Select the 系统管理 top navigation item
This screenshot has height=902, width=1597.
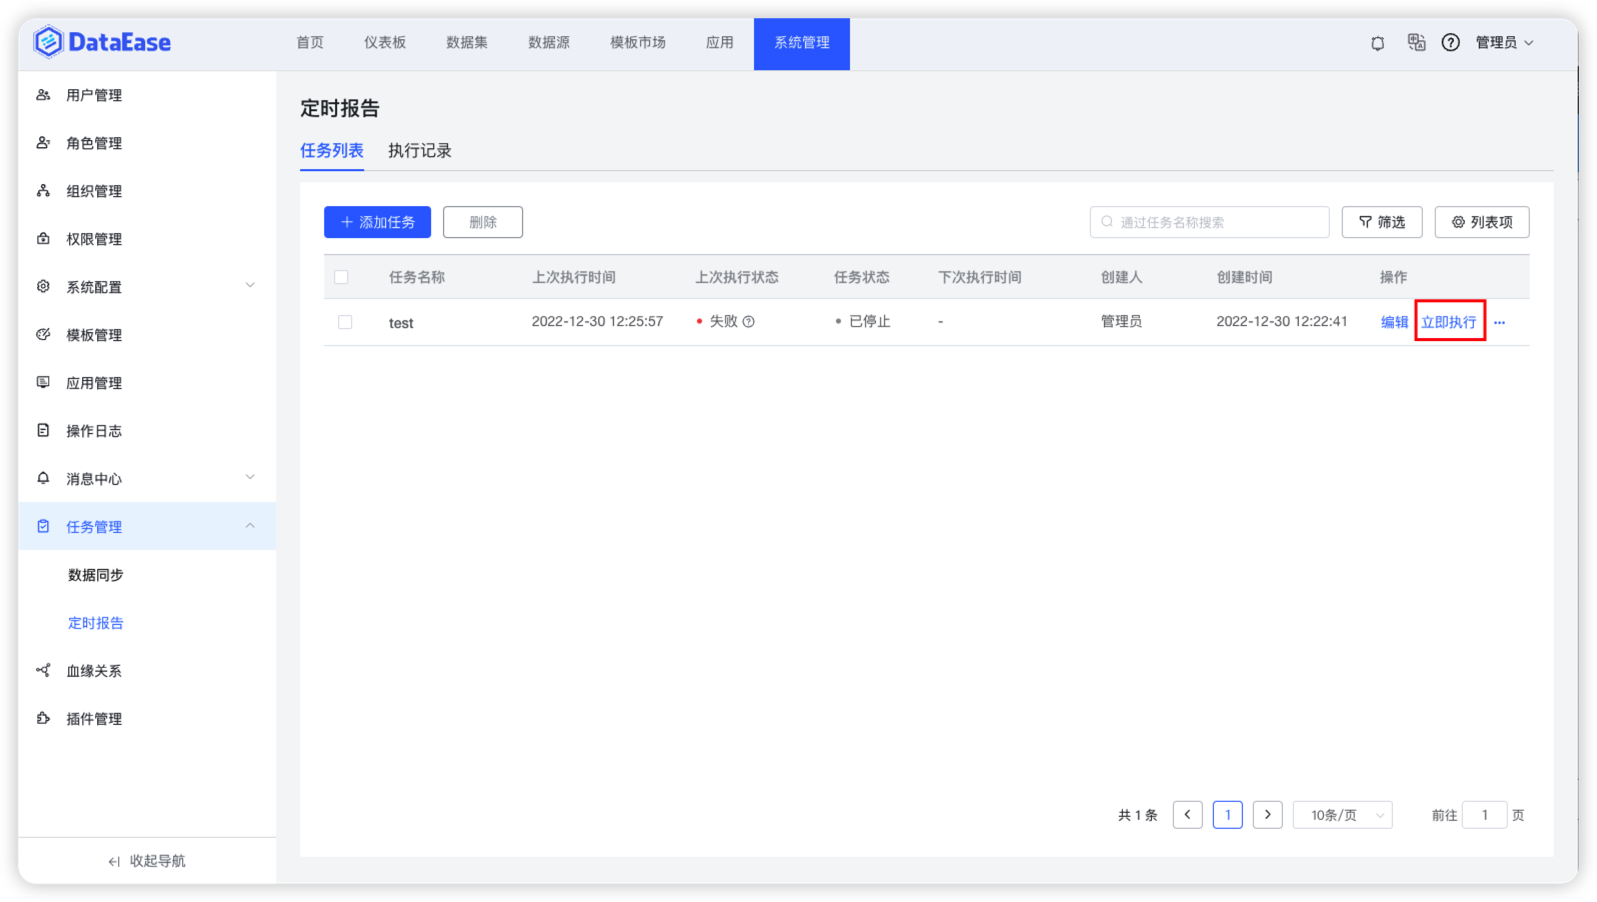coord(802,43)
